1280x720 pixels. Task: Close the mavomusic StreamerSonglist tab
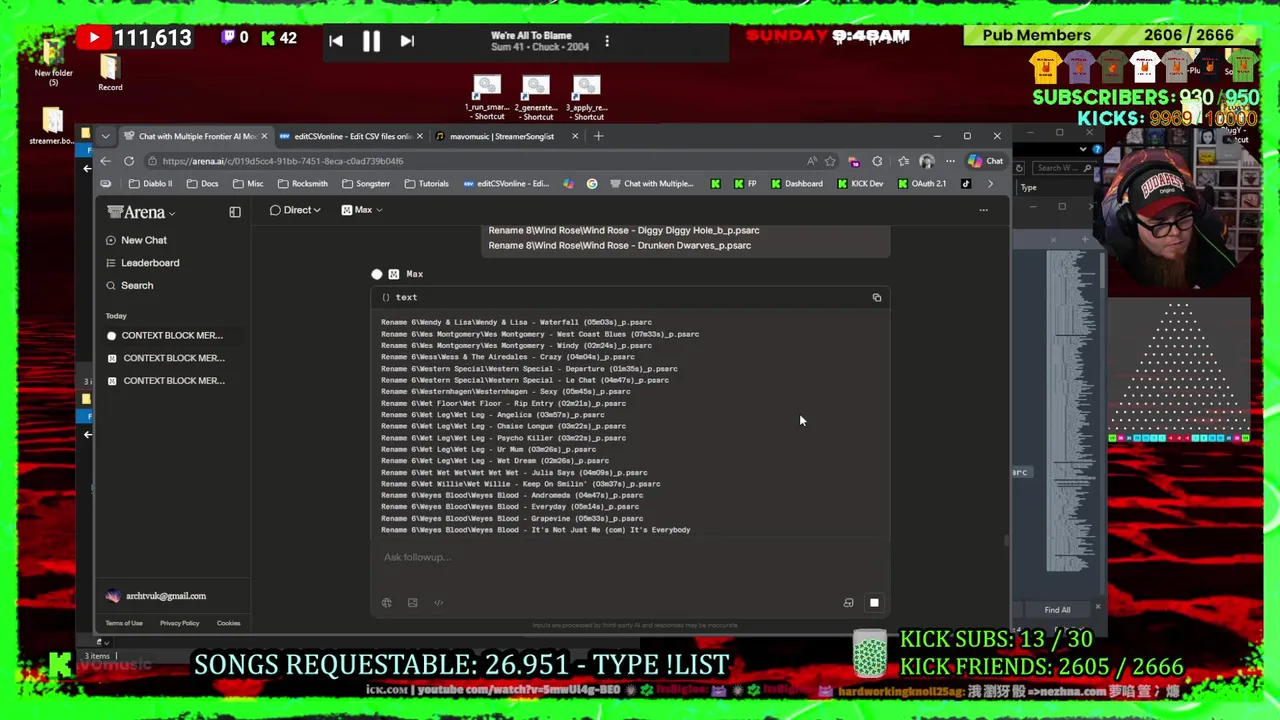coord(575,136)
